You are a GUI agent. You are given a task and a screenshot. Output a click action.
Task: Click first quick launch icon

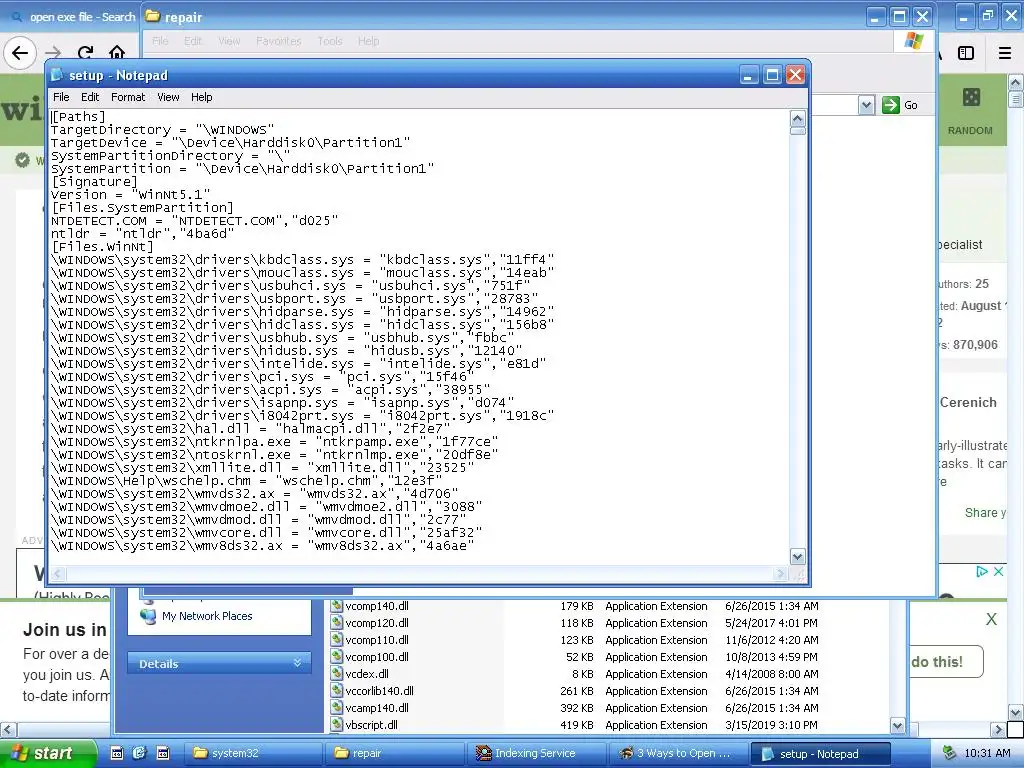coord(116,753)
